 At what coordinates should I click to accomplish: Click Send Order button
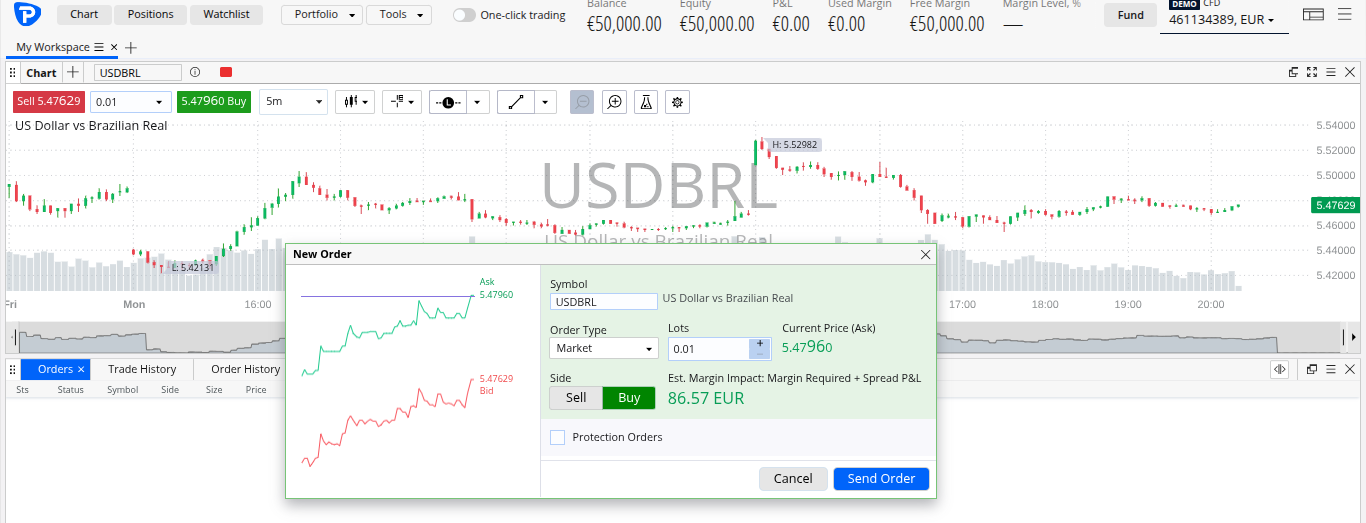[x=881, y=479]
